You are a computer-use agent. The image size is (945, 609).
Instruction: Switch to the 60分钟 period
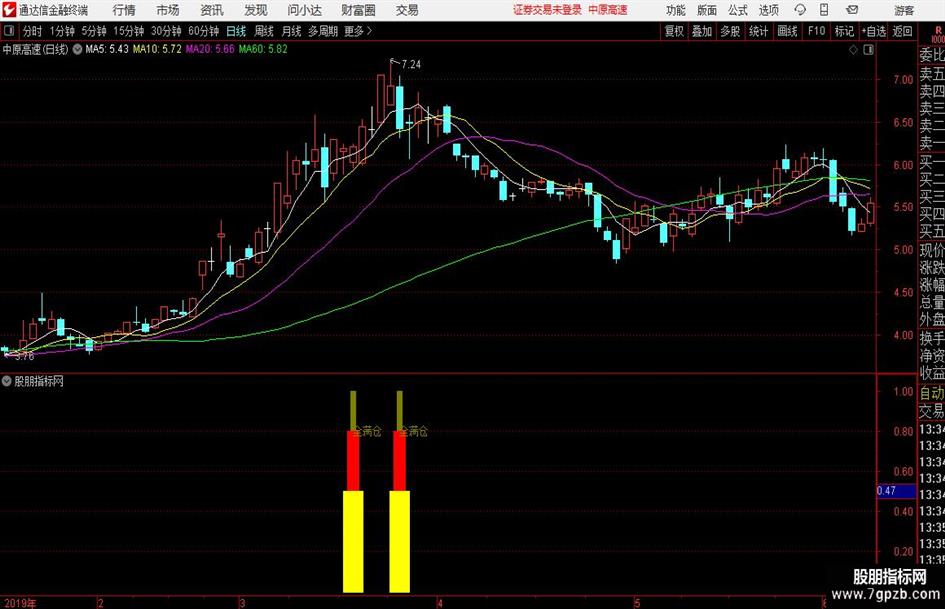[x=204, y=31]
